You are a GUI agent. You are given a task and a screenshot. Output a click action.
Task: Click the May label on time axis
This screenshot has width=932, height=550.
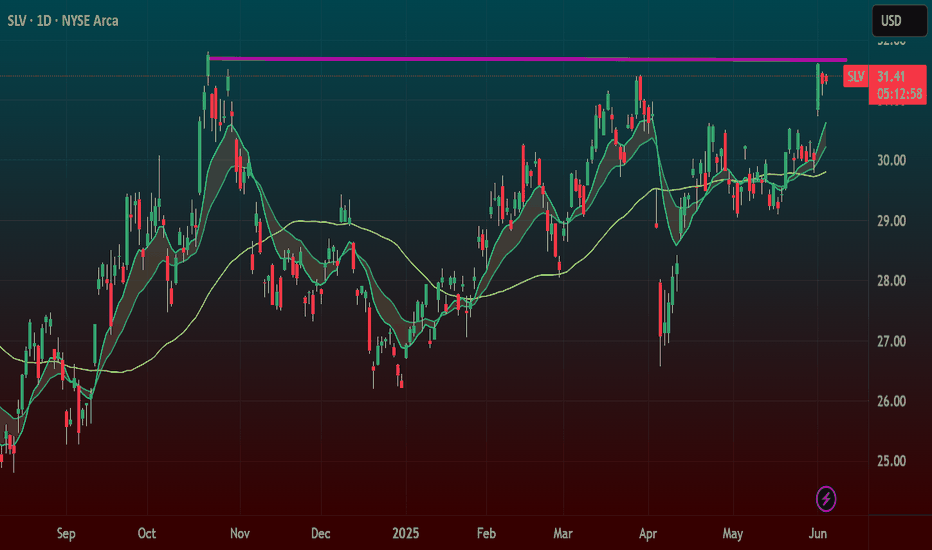[x=733, y=533]
